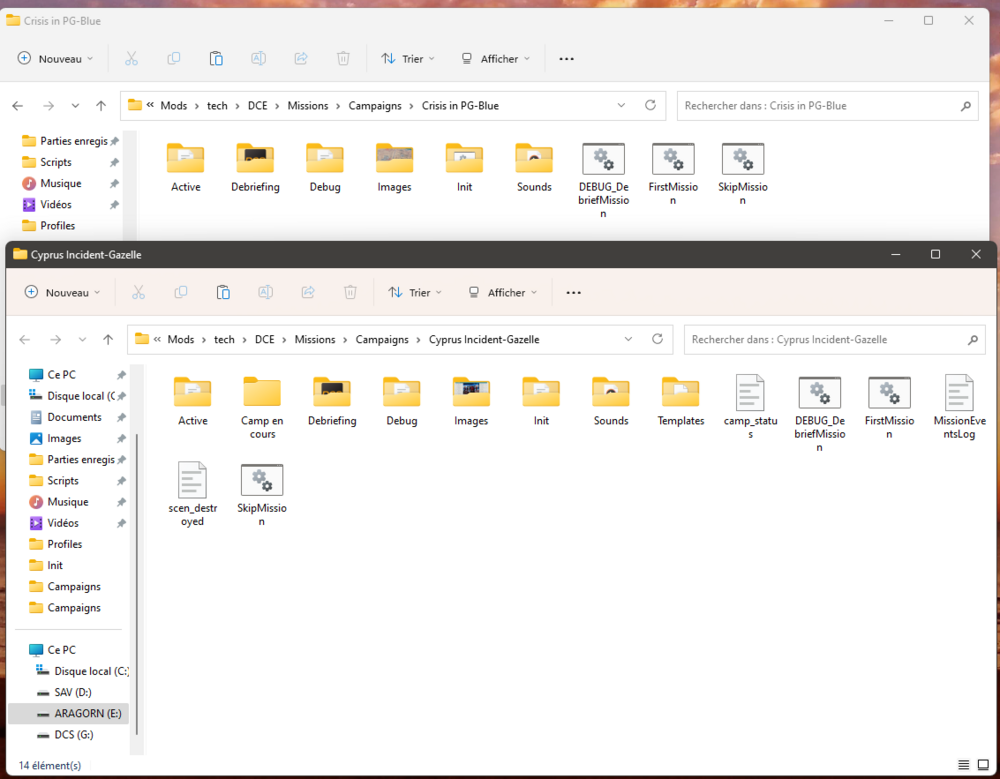Open Afficher dropdown in Crisis in PG-Blue window
Viewport: 1000px width, 779px height.
(496, 59)
